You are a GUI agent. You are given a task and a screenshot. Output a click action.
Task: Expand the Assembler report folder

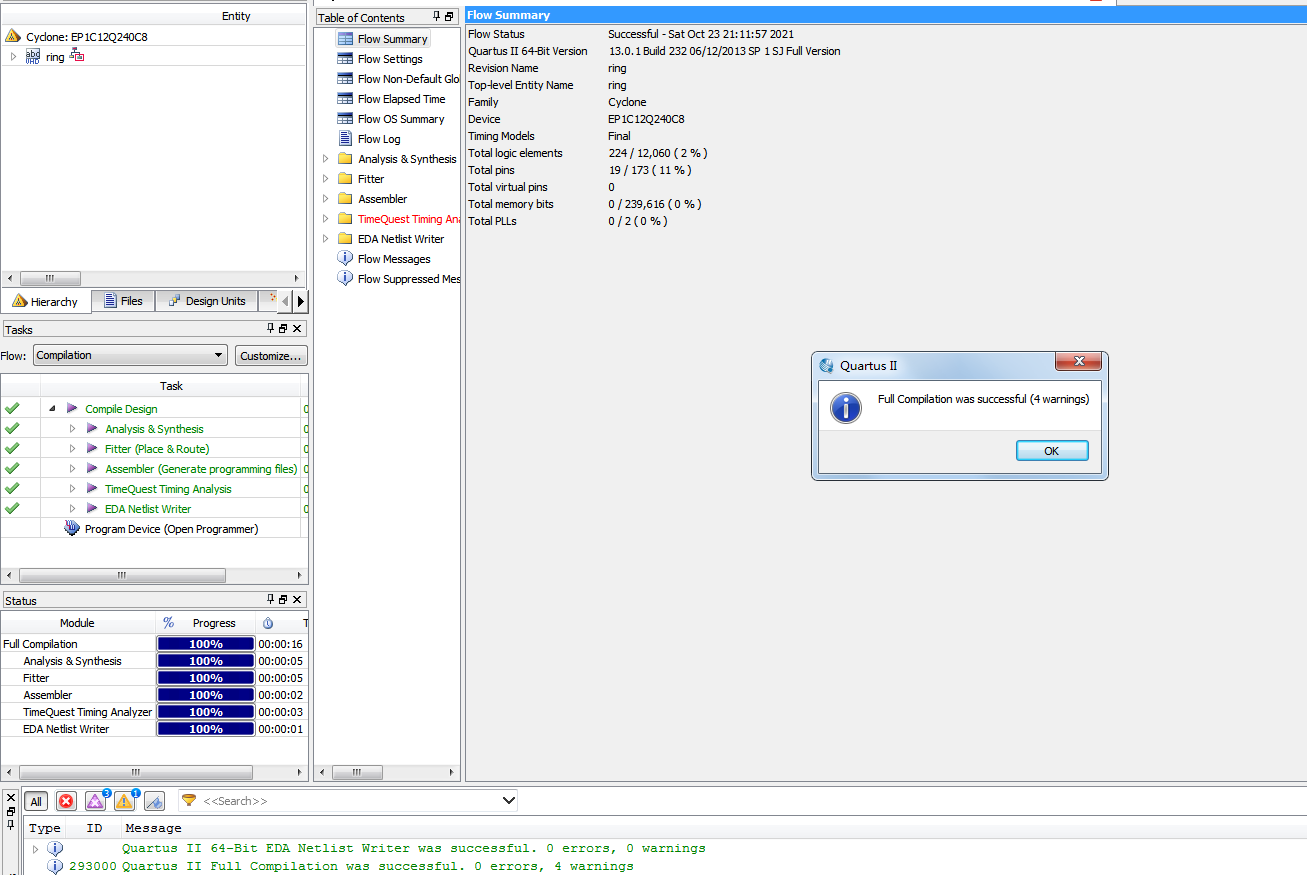pyautogui.click(x=325, y=199)
